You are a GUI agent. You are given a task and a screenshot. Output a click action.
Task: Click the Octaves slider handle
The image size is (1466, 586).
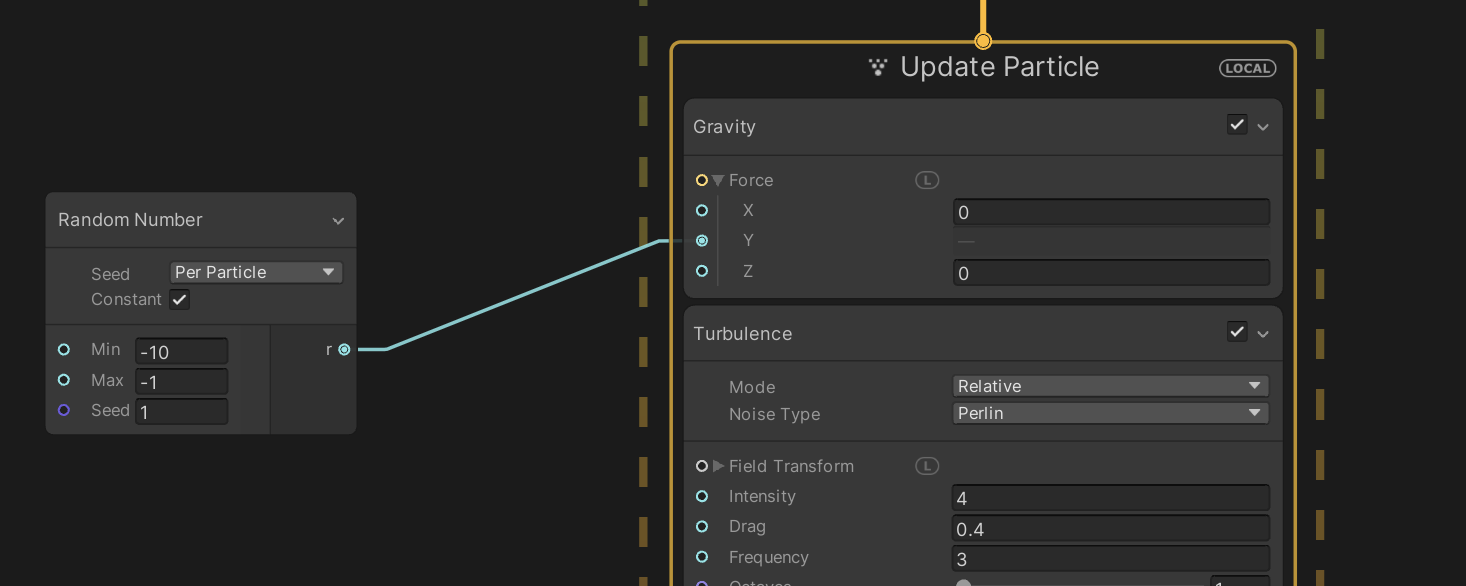(963, 583)
